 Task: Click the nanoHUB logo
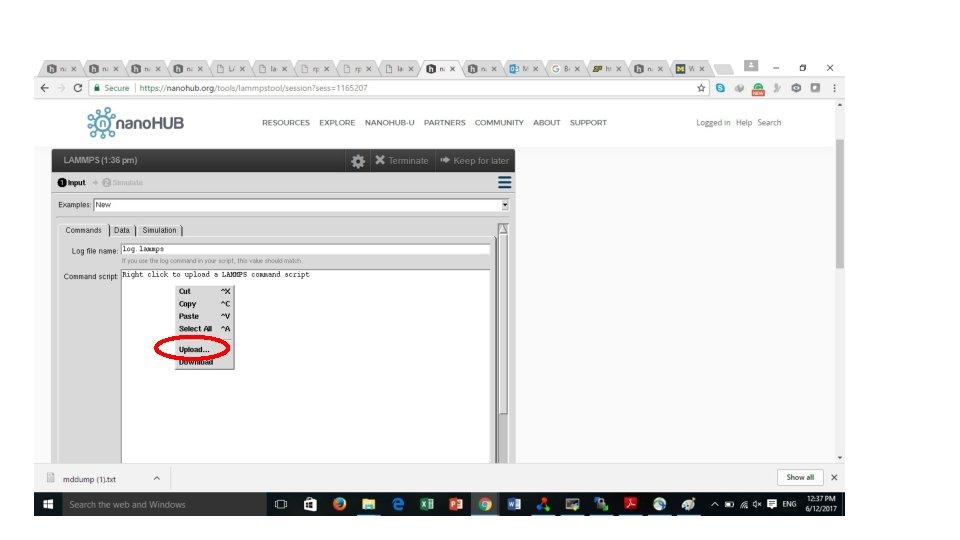pos(135,123)
